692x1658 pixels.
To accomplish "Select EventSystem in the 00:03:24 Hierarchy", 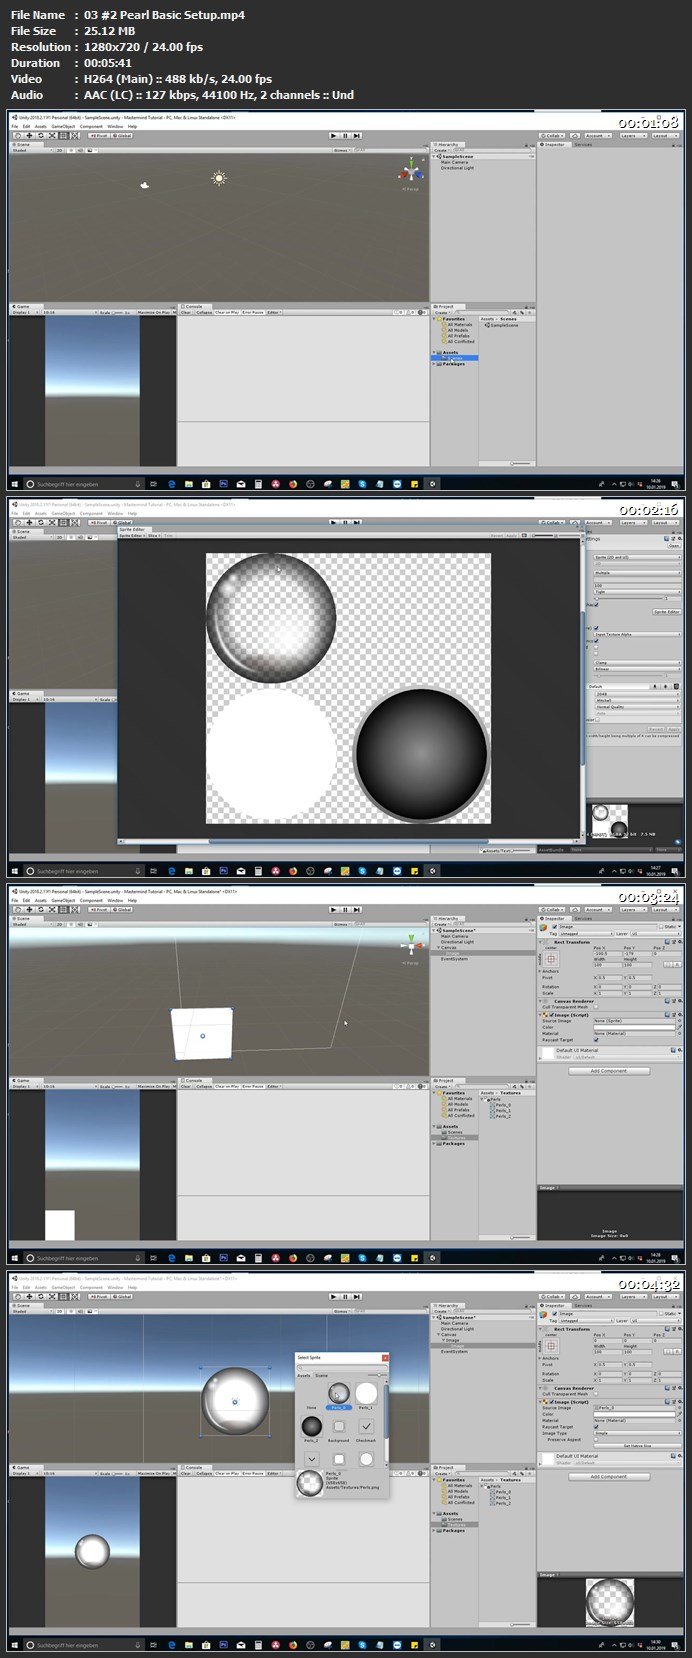I will click(x=454, y=959).
